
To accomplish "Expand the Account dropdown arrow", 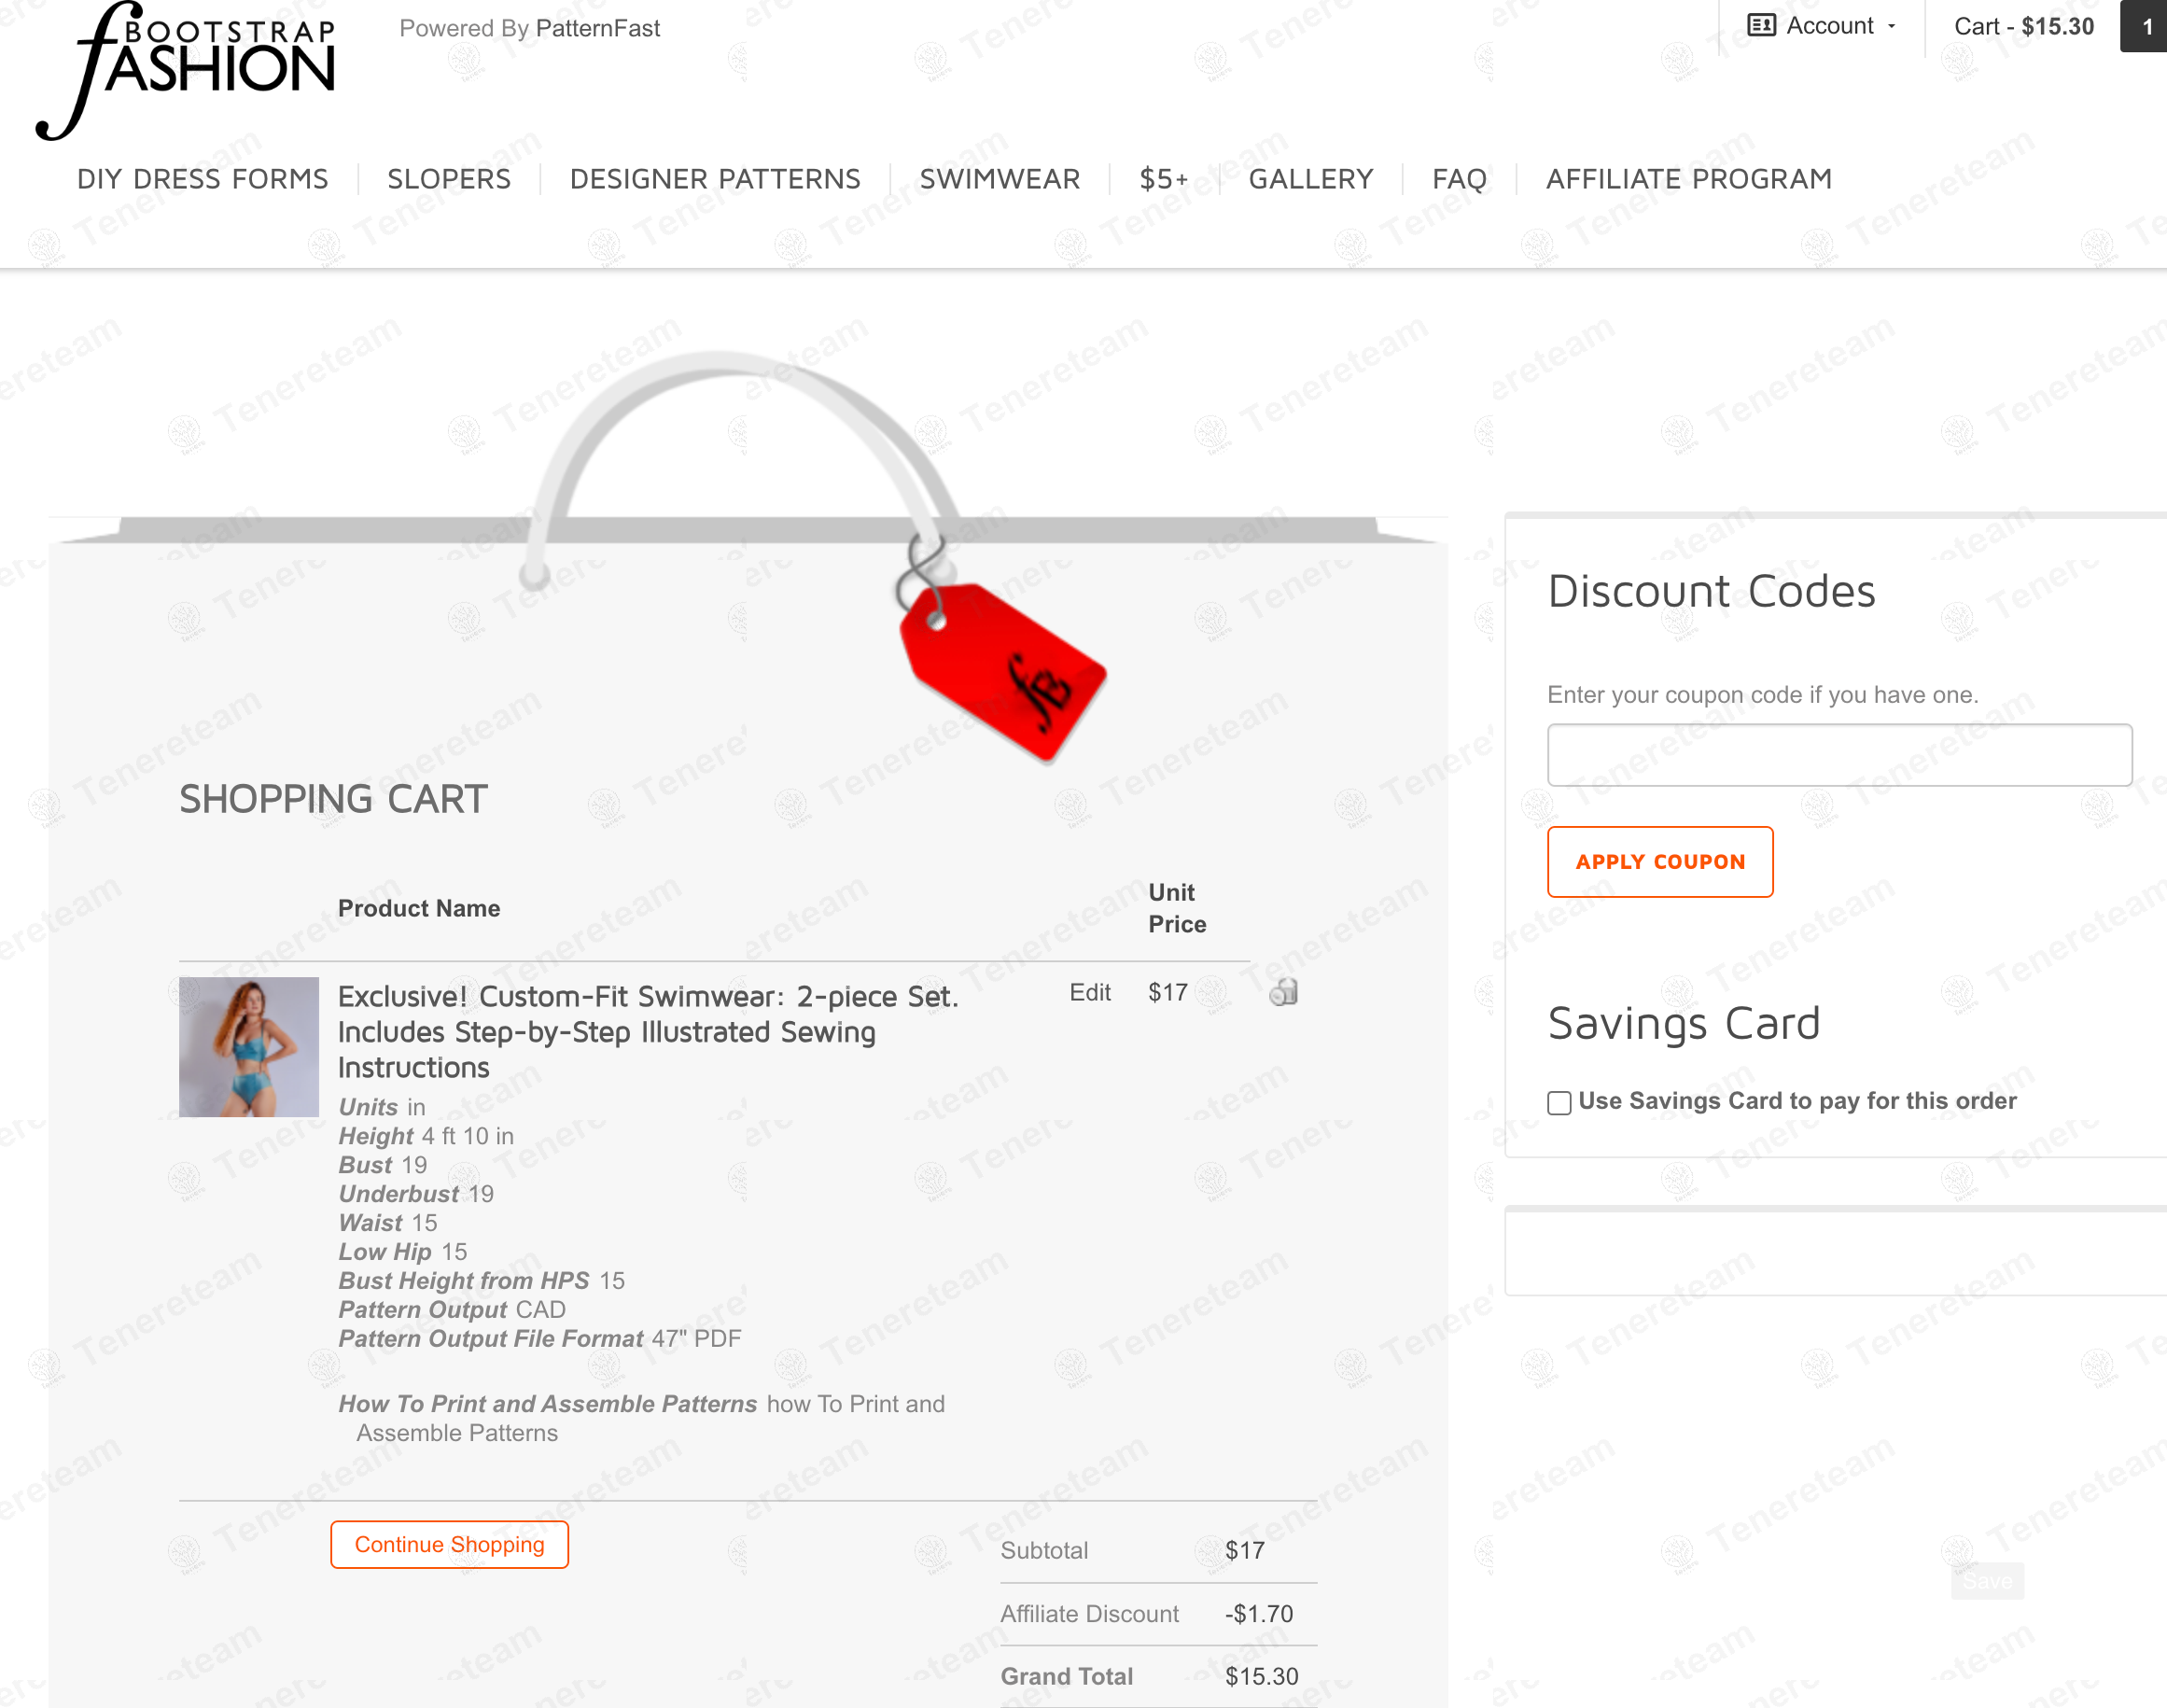I will tap(1892, 27).
